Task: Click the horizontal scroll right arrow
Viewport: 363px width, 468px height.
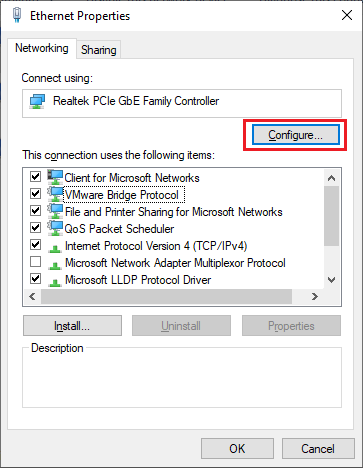Action: (x=315, y=296)
